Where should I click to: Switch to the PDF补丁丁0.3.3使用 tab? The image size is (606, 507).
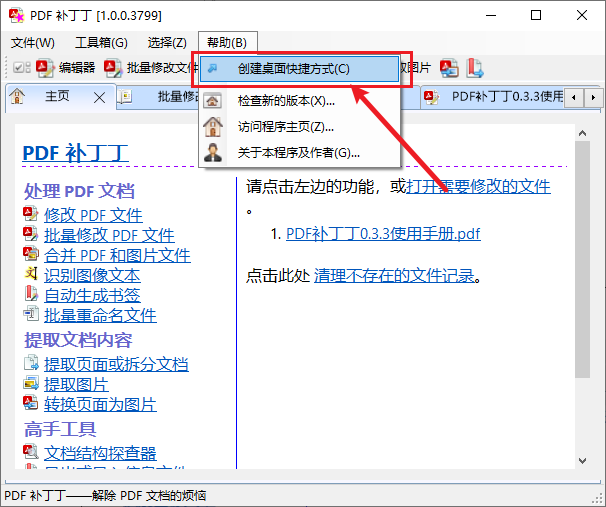coord(493,96)
